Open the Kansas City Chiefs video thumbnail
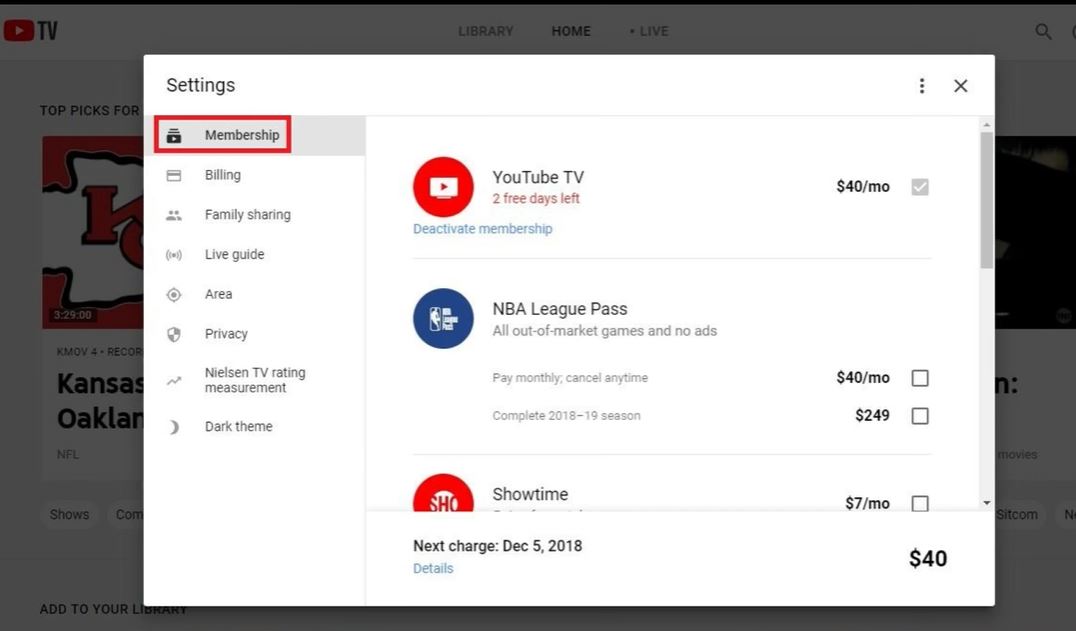The width and height of the screenshot is (1076, 631). pos(93,232)
